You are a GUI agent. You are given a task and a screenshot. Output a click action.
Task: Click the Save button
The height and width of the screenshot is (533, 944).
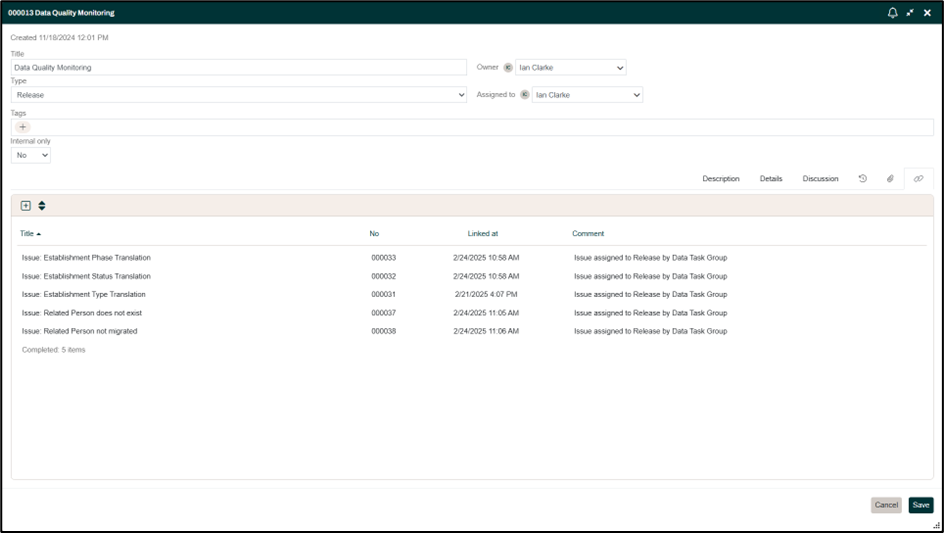coord(920,505)
